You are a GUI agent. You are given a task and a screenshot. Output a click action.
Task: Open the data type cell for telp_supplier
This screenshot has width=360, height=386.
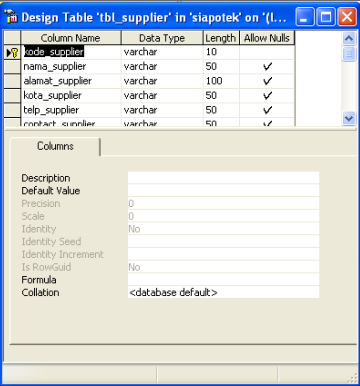point(162,110)
